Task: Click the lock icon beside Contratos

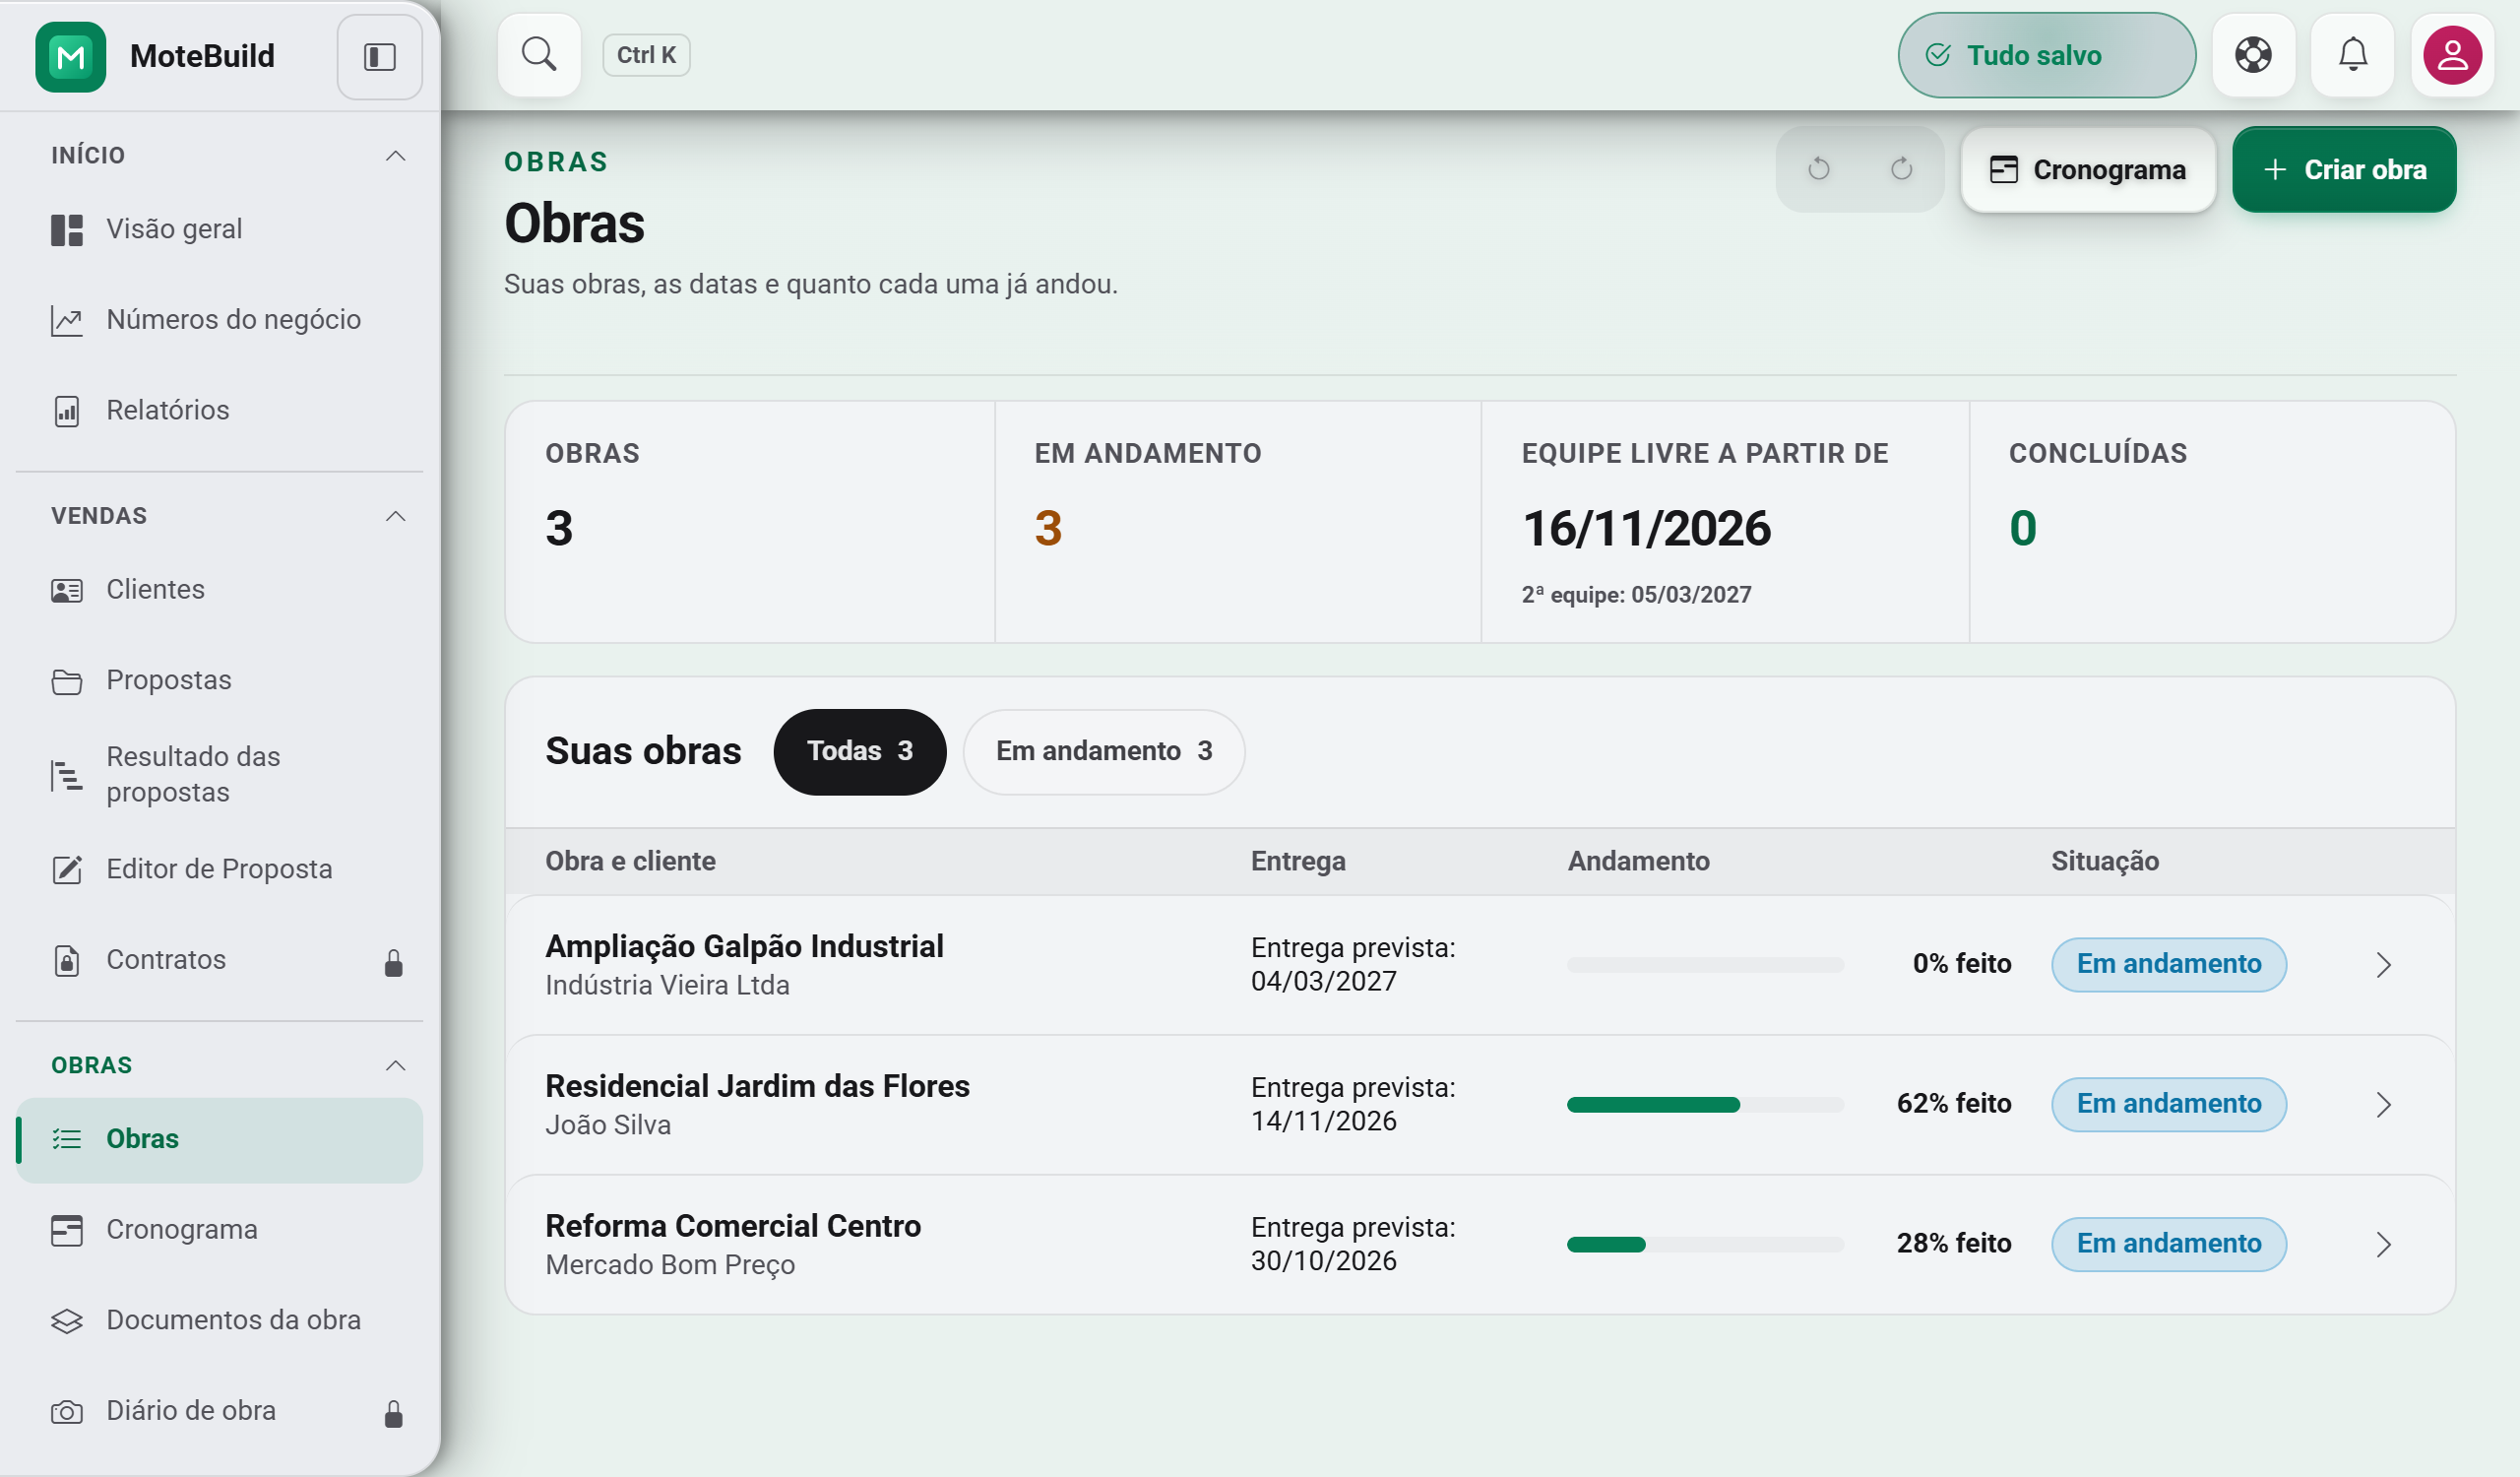Action: [394, 962]
